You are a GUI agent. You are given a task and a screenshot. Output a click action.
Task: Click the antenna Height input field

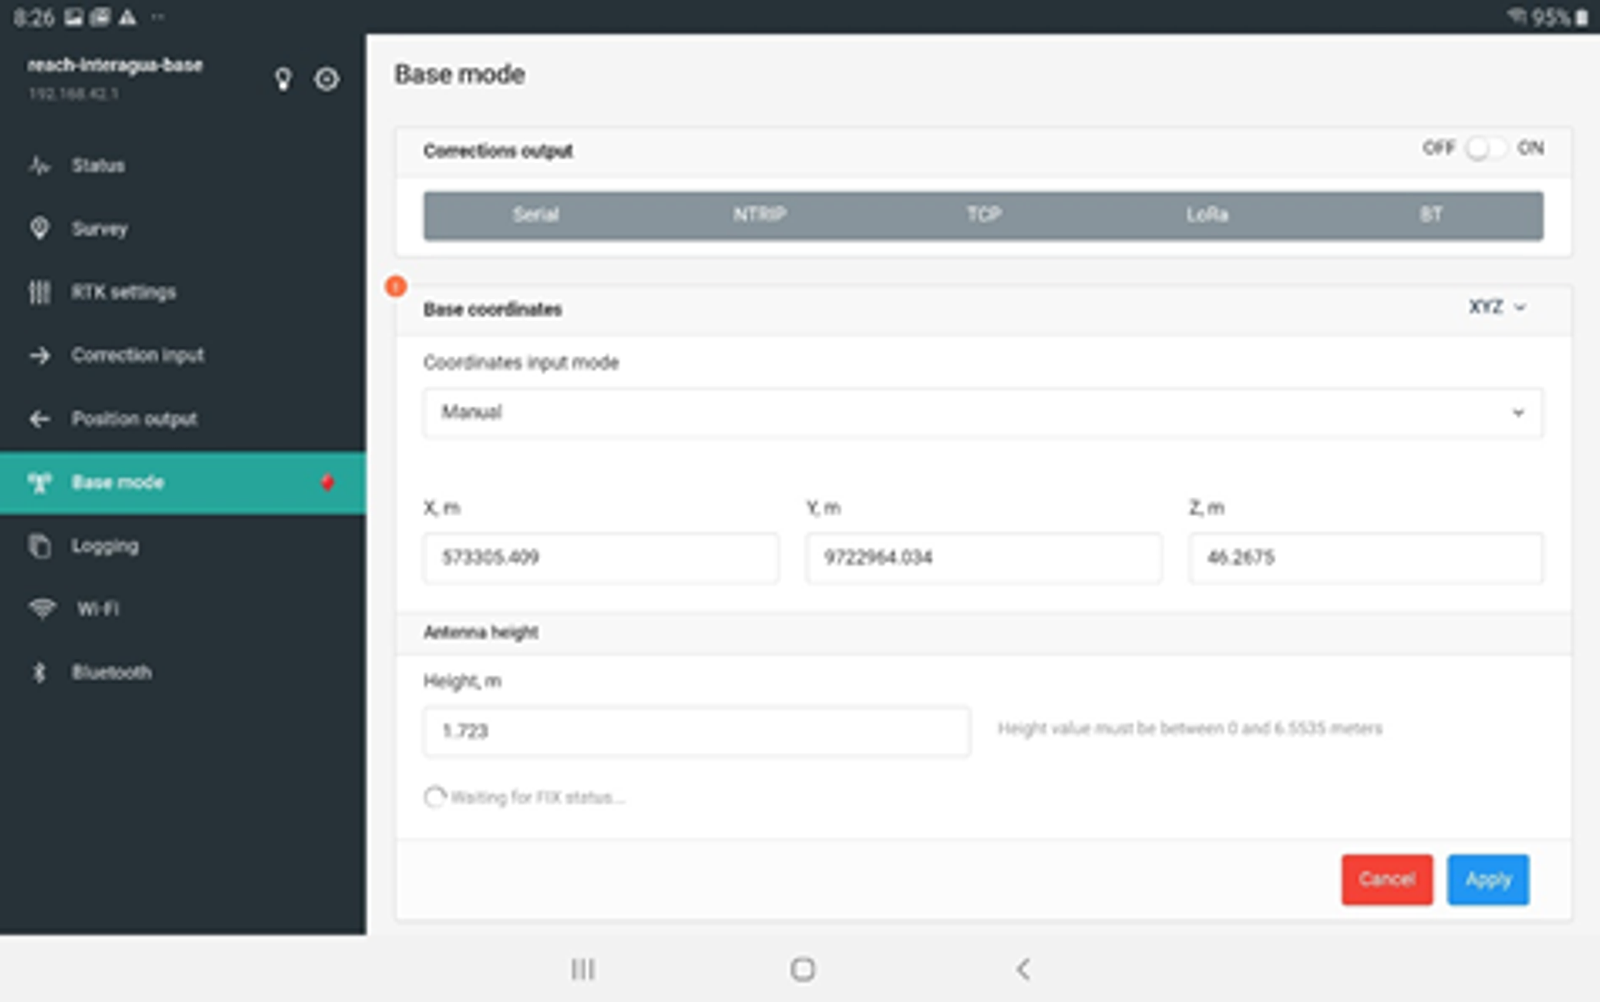(x=696, y=731)
